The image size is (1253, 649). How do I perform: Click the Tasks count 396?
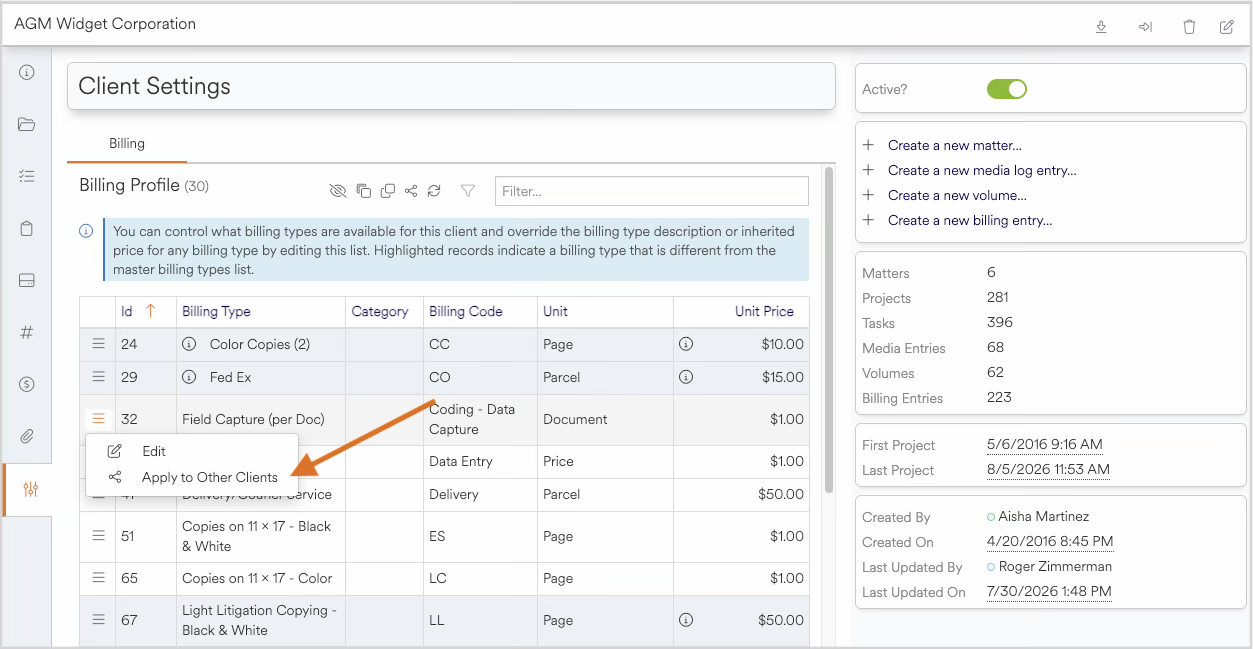(x=999, y=323)
